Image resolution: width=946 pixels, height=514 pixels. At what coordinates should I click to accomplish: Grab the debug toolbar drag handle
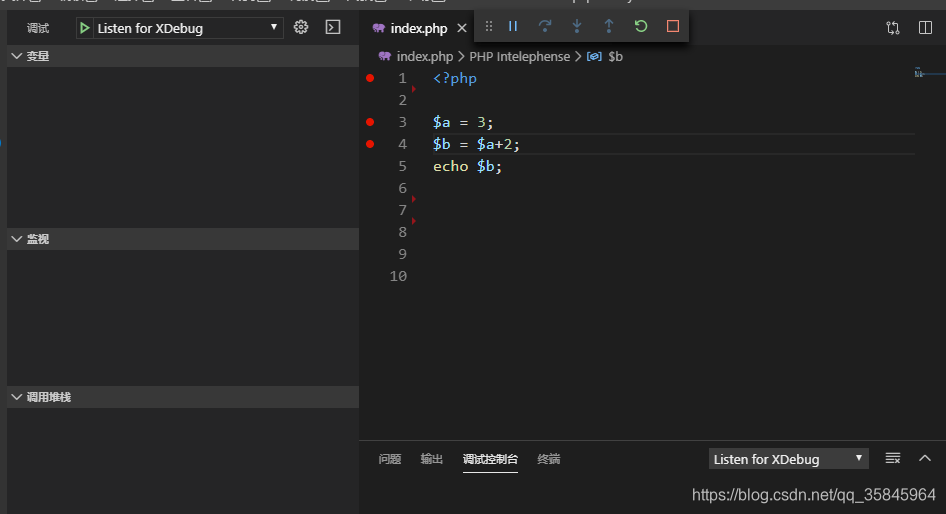489,26
